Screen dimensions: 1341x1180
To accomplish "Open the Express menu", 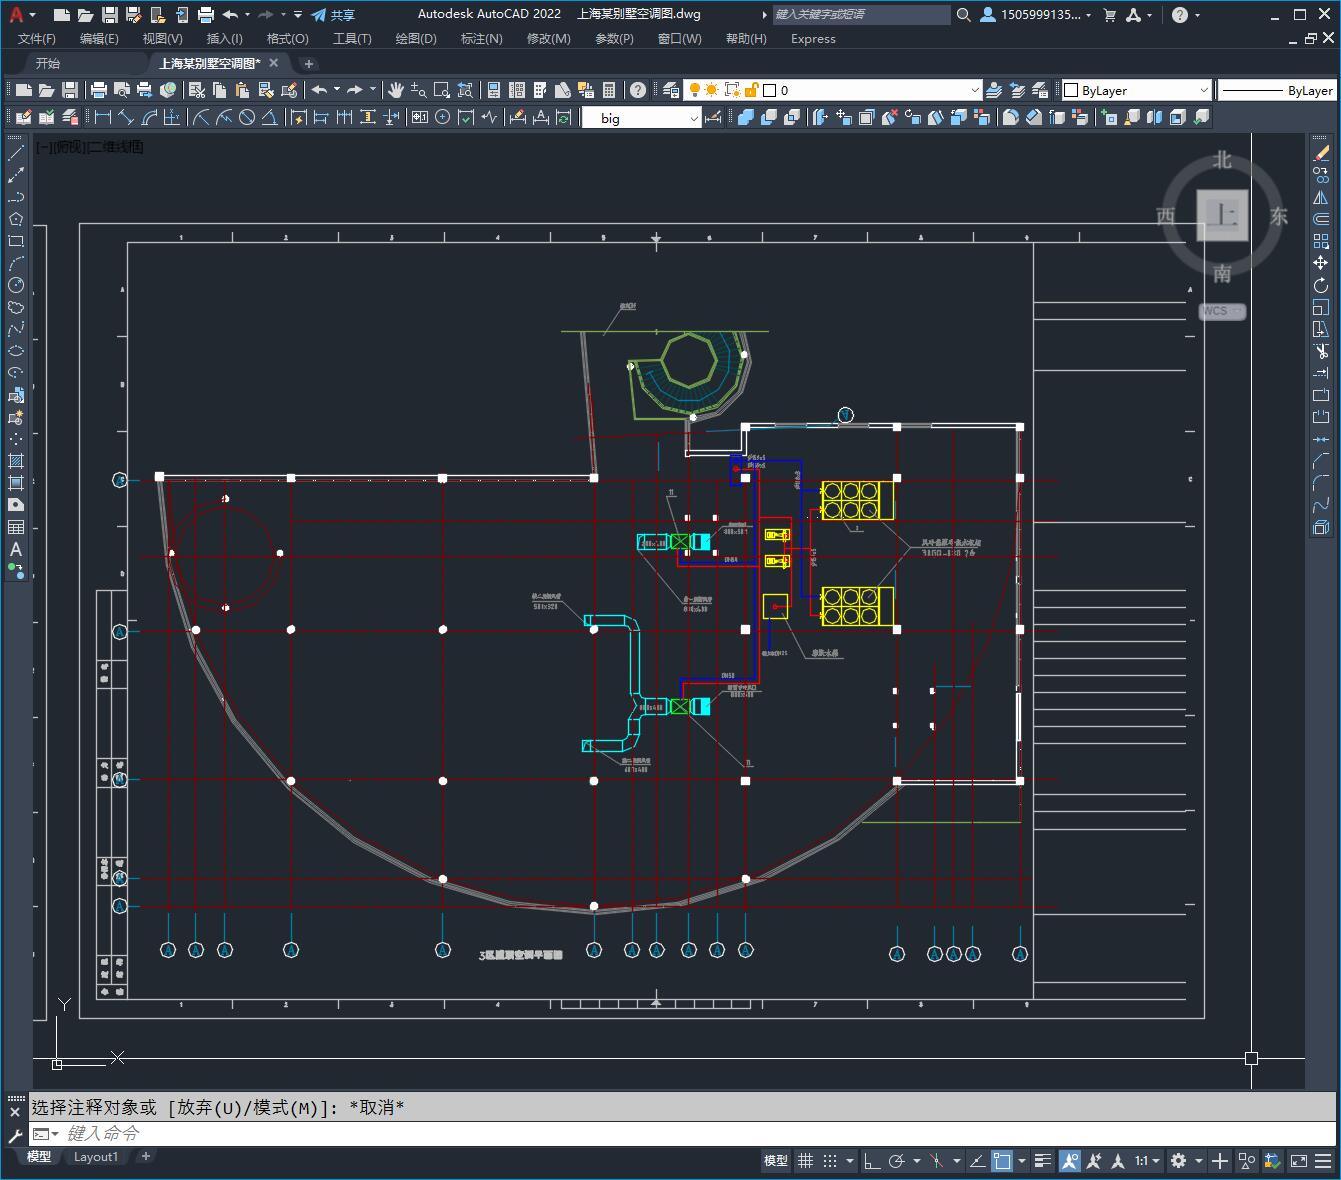I will click(x=813, y=39).
